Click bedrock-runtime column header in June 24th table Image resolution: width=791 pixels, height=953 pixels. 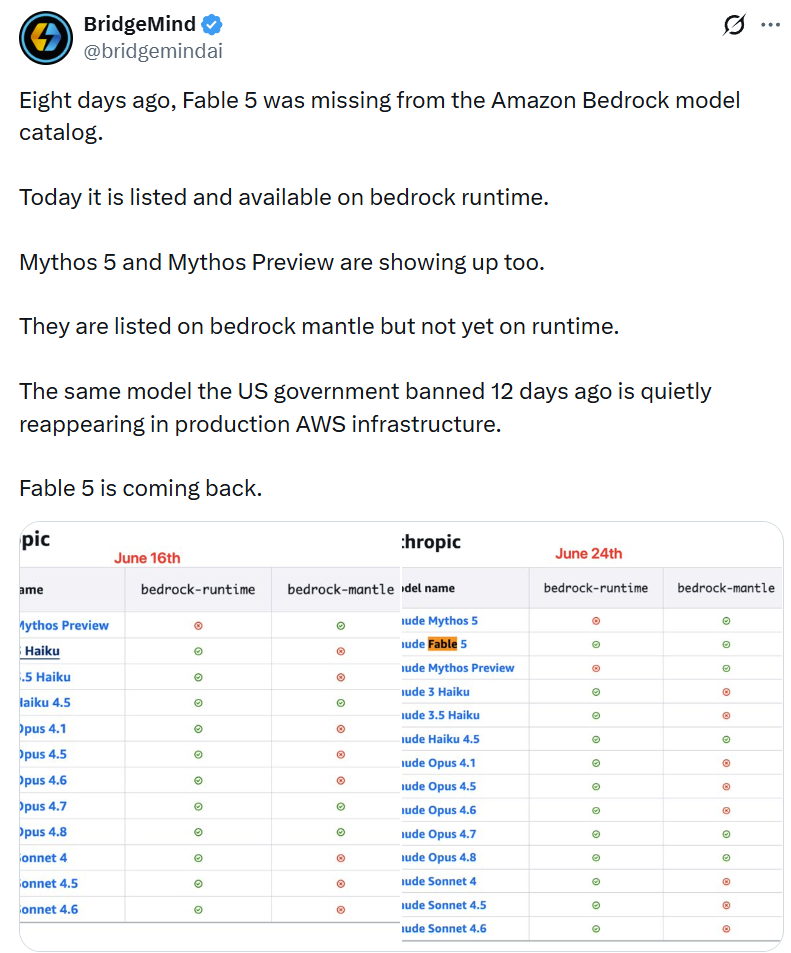click(x=596, y=588)
